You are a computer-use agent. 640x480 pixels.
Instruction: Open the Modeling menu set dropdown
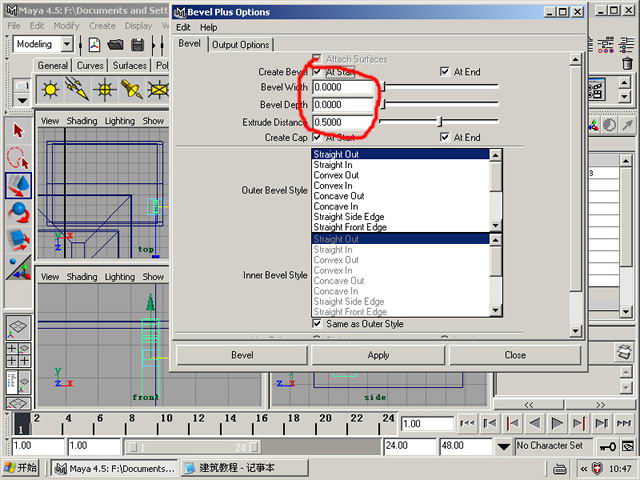[x=67, y=44]
